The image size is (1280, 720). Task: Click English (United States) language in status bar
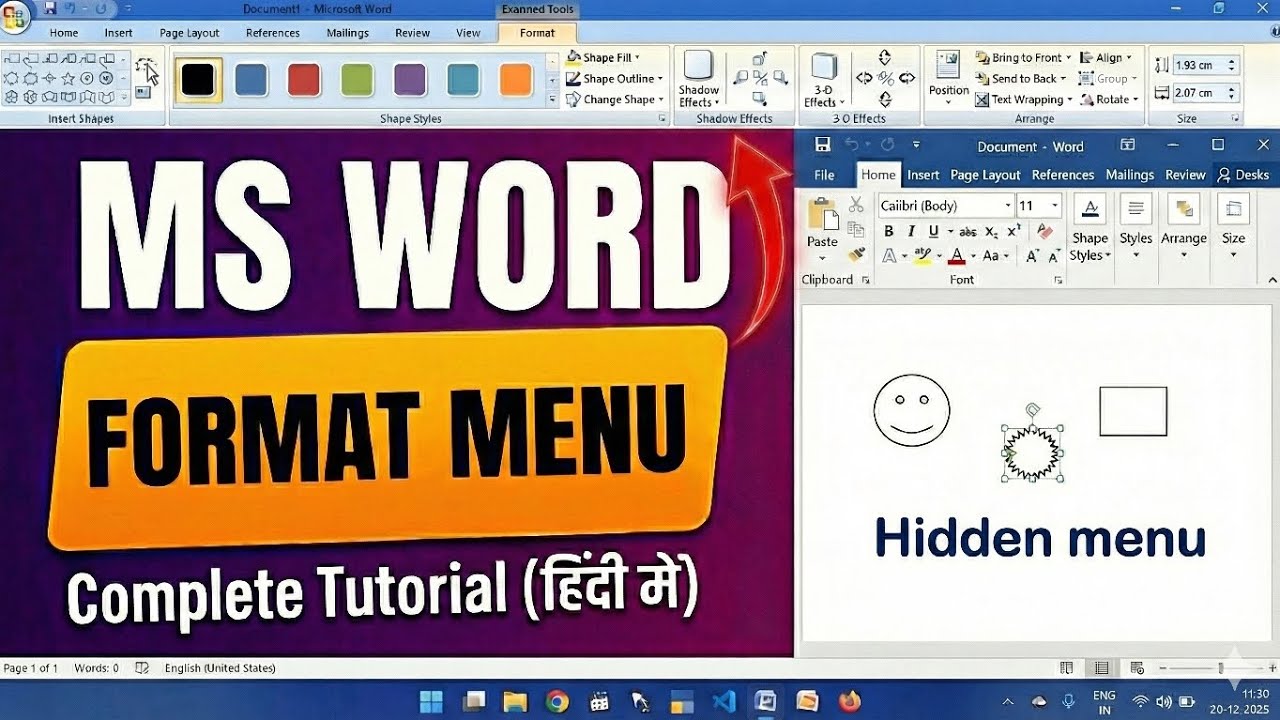coord(220,668)
